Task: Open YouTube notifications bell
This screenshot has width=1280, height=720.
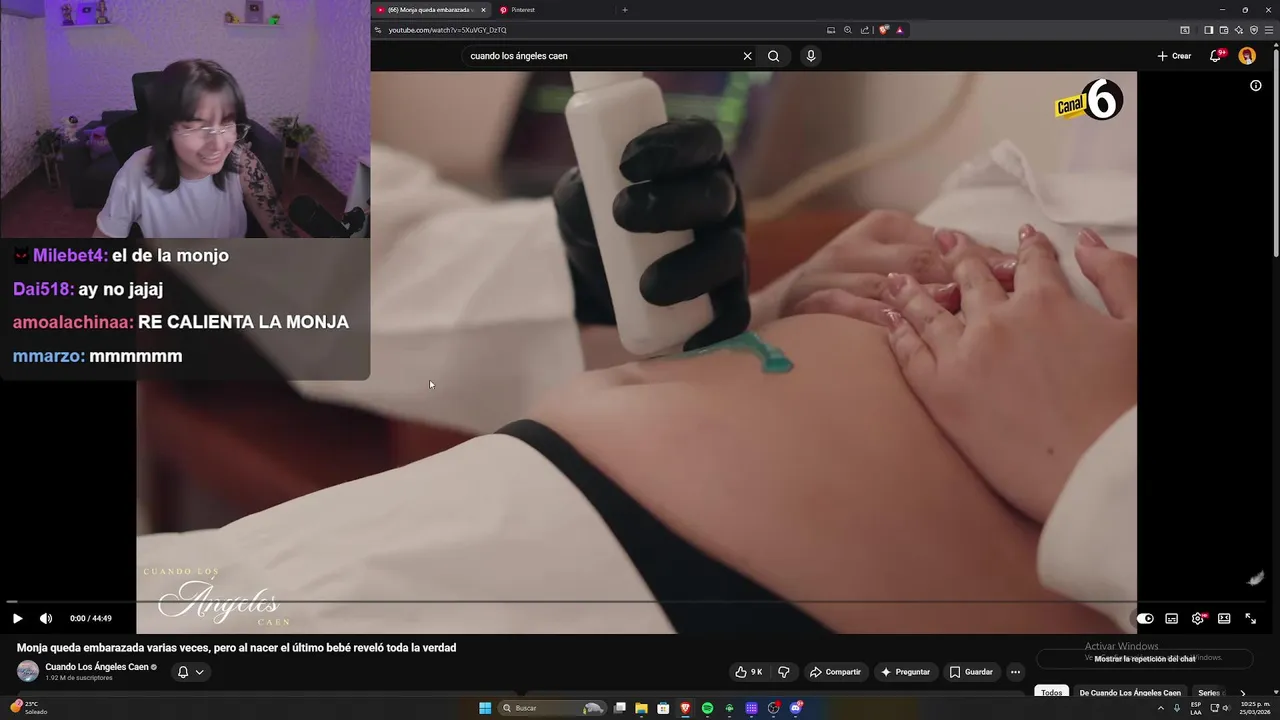Action: tap(1215, 56)
